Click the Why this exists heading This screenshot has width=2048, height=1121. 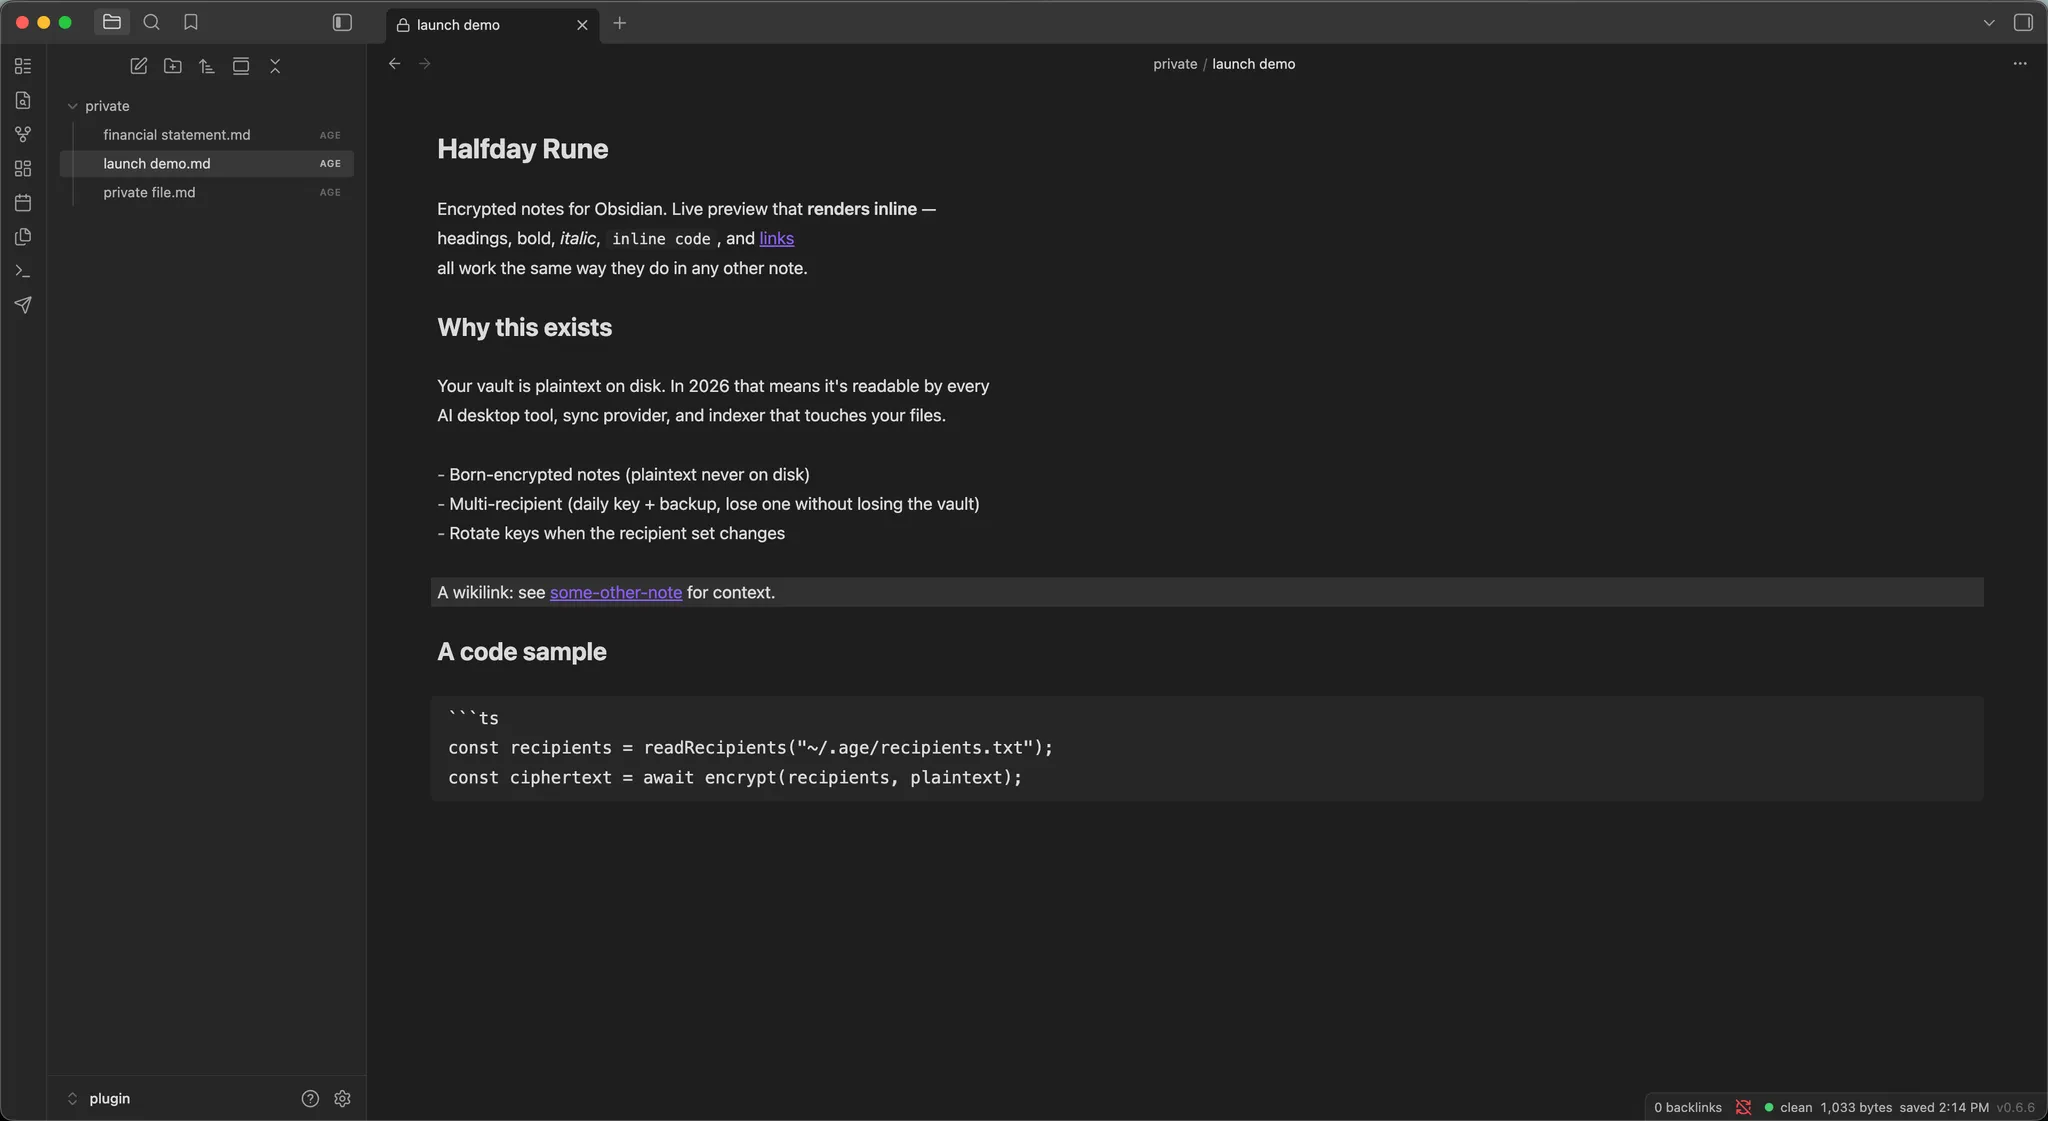(524, 328)
